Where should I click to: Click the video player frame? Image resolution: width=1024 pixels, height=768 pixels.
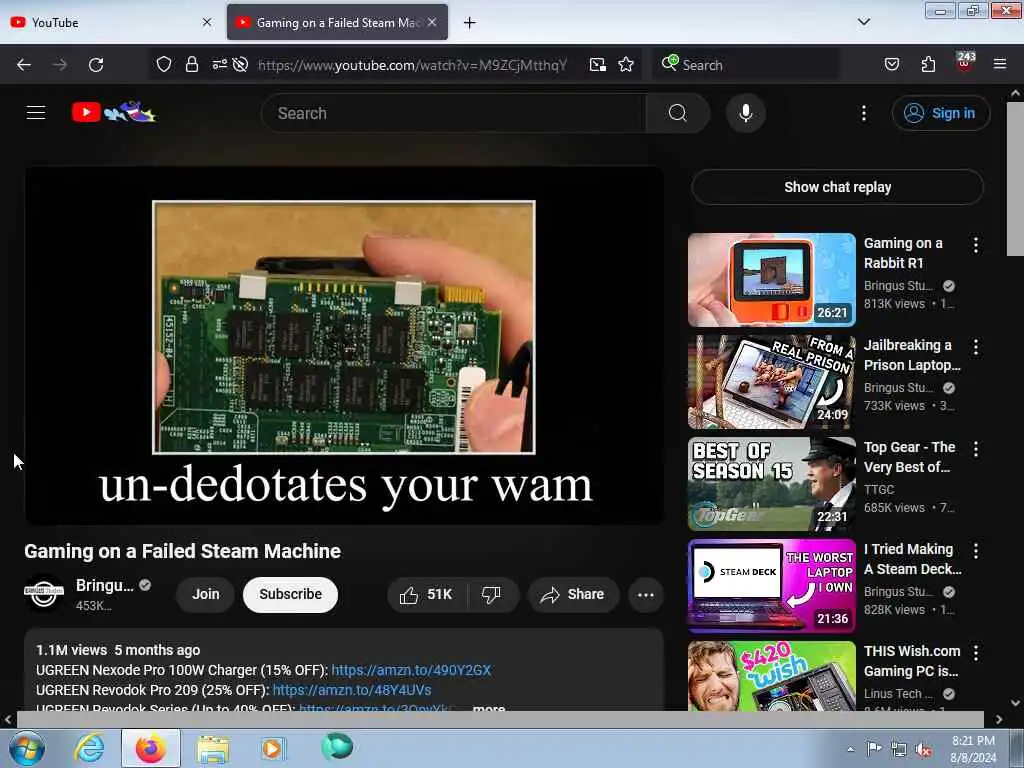pyautogui.click(x=344, y=345)
